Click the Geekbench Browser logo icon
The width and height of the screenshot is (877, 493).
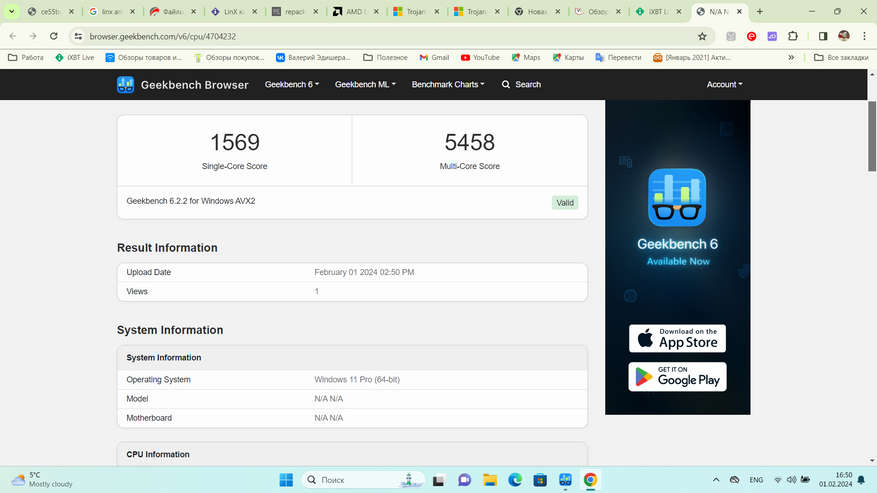tap(125, 84)
